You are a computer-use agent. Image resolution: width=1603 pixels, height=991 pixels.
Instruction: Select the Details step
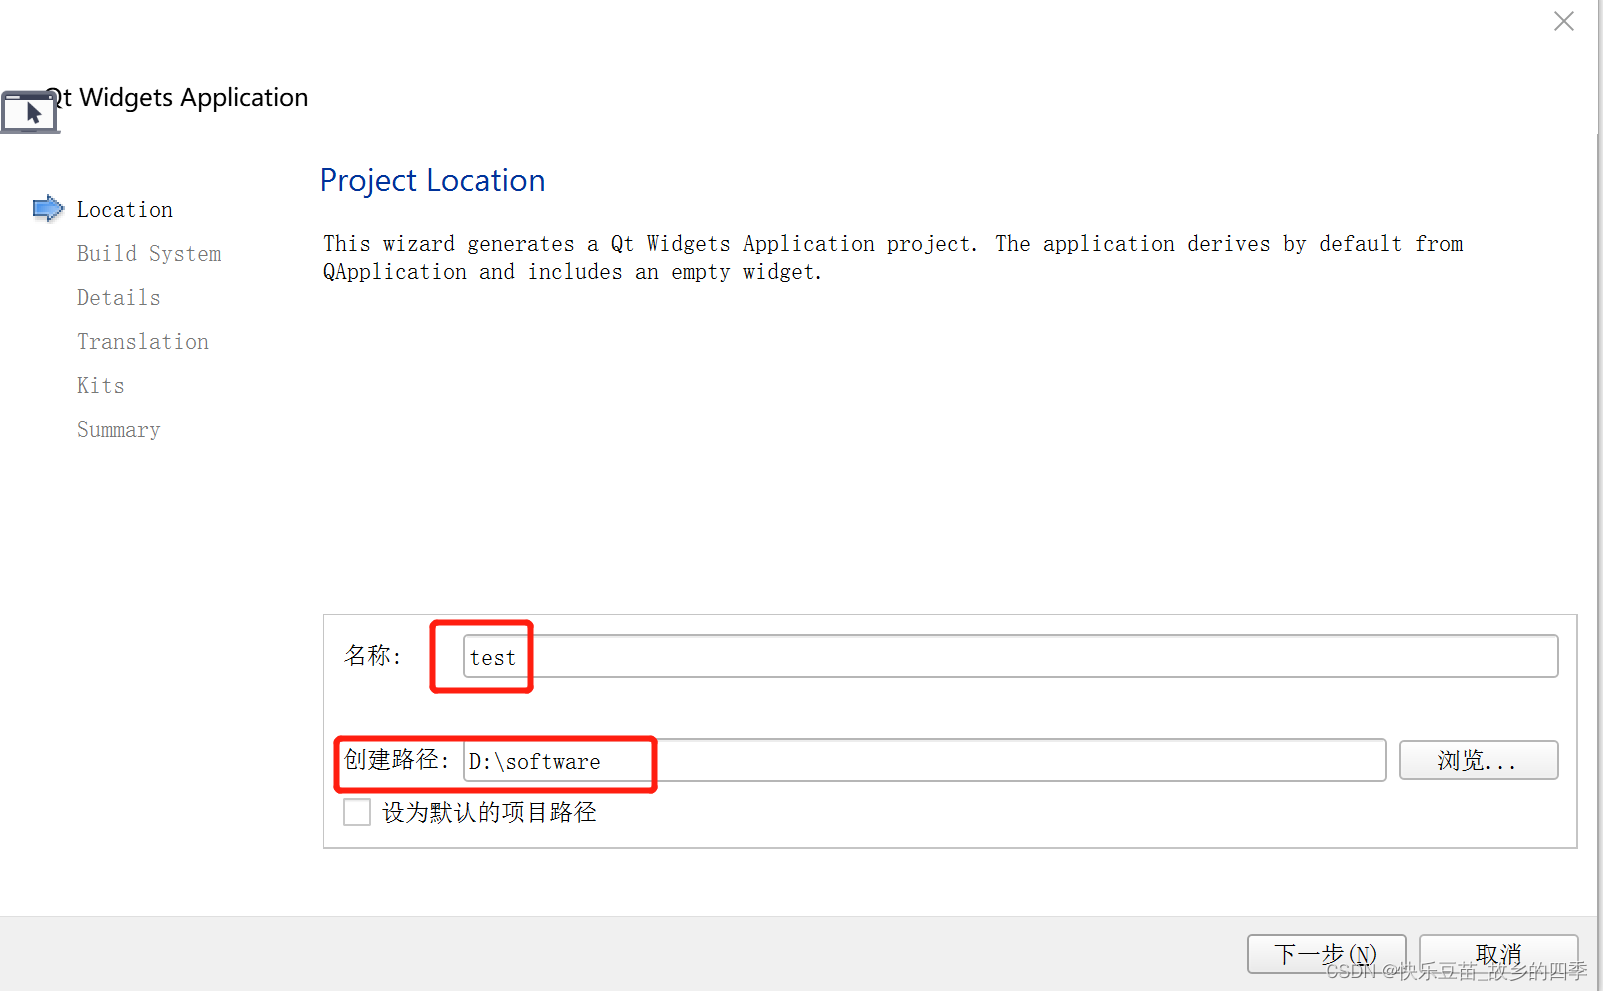tap(119, 298)
